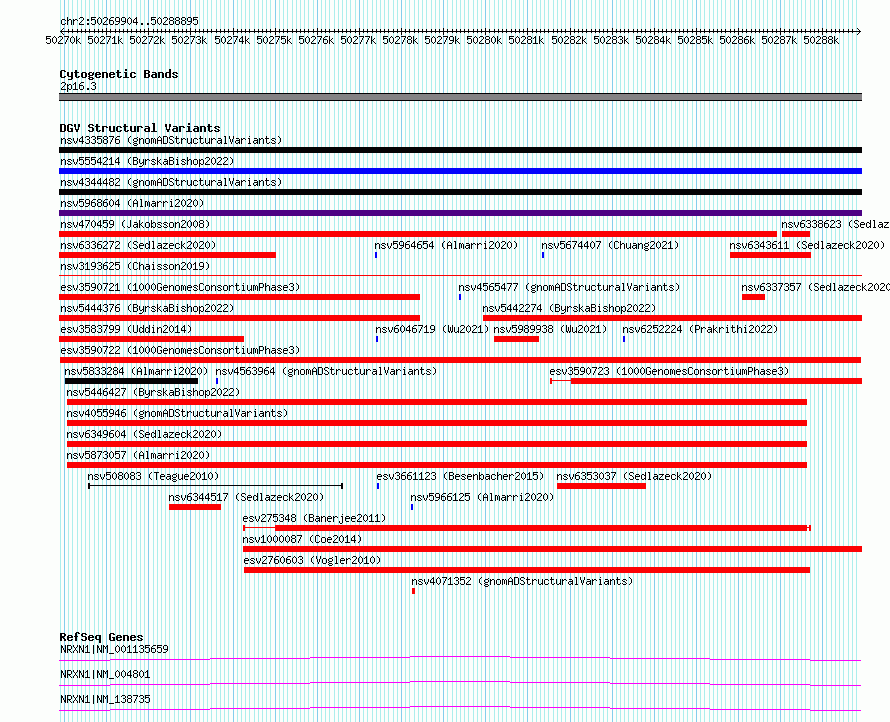Open nsv6046719 Wu2021 variant
This screenshot has height=722, width=890.
coord(432,329)
